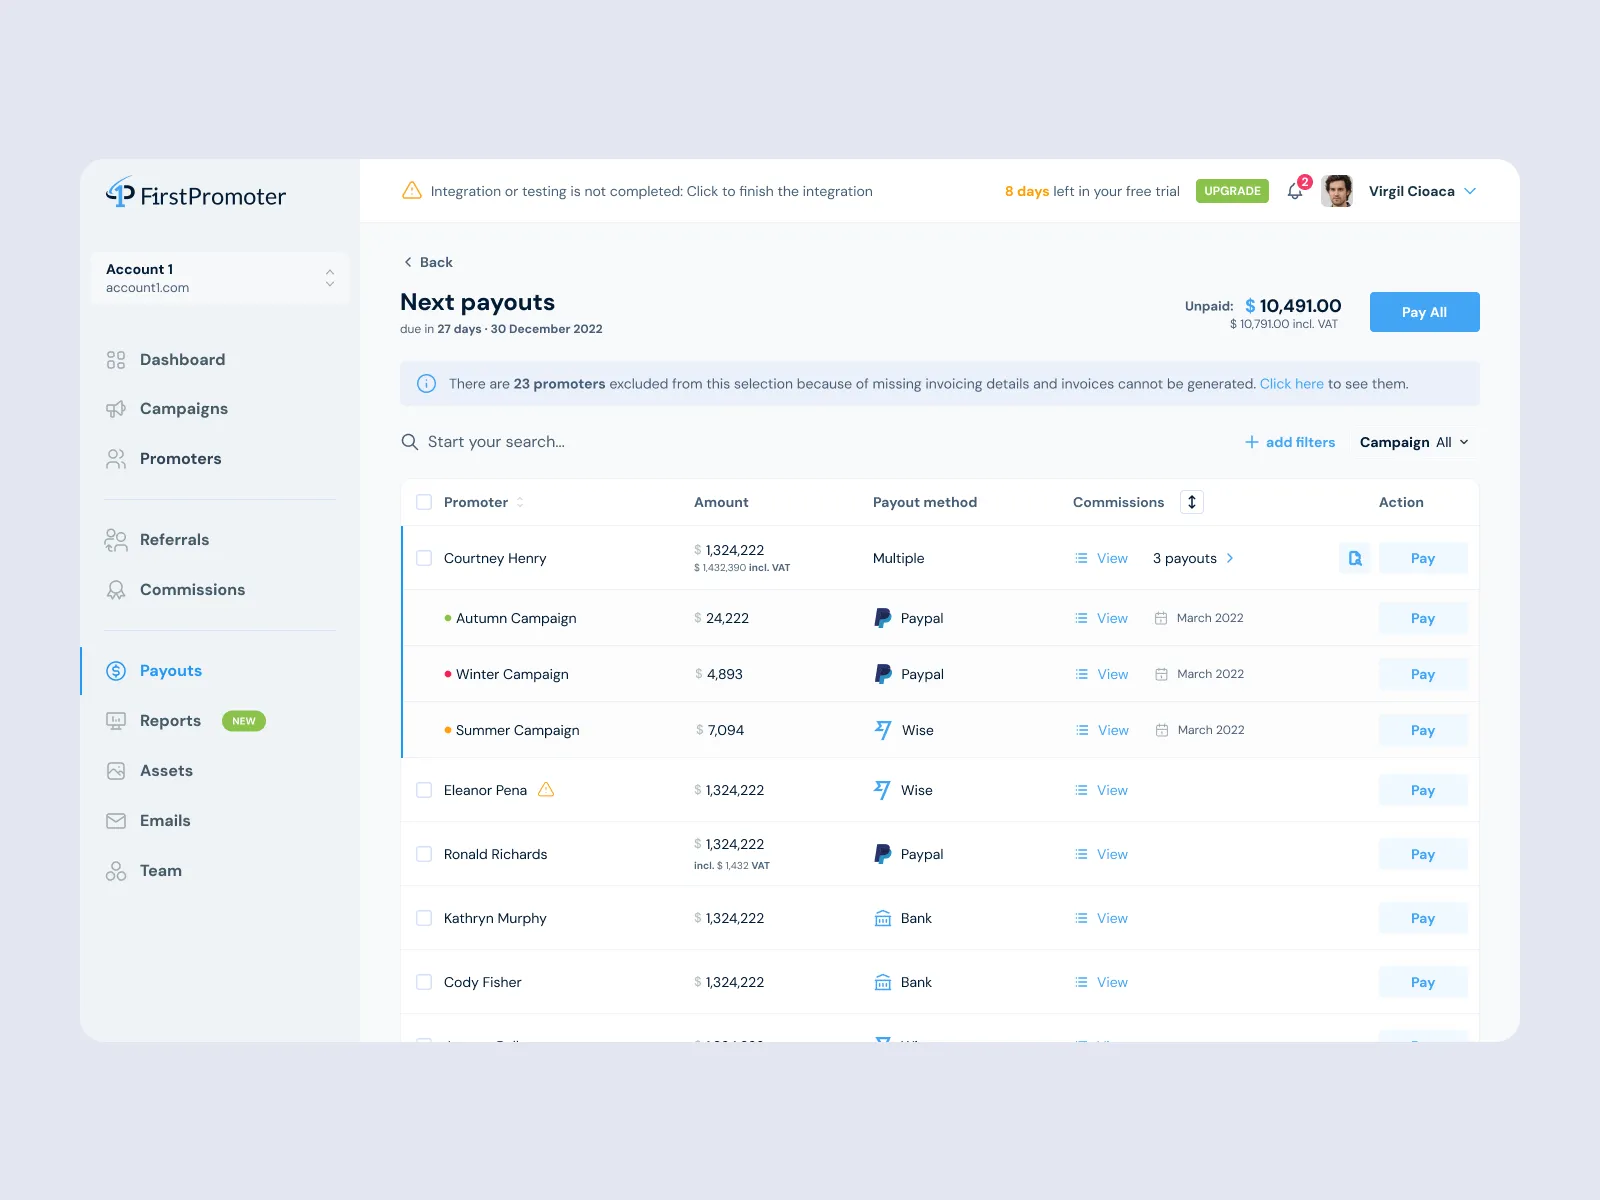Image resolution: width=1600 pixels, height=1200 pixels.
Task: Click the 'Click here' link in notice
Action: pyautogui.click(x=1291, y=384)
